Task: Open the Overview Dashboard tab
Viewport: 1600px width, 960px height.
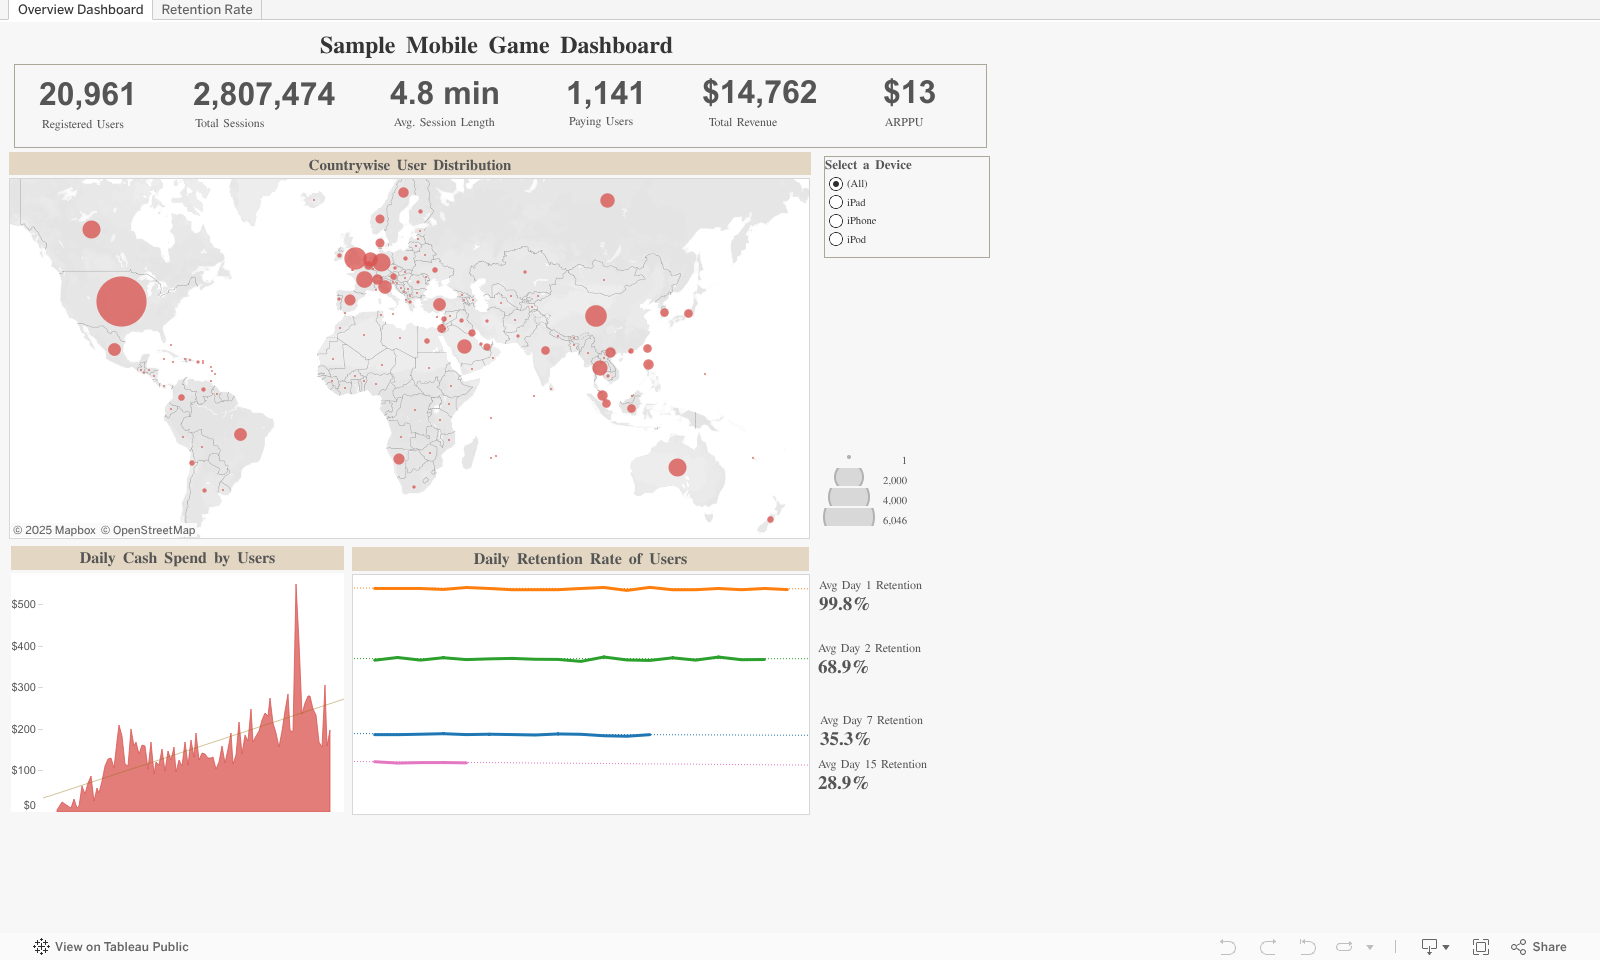Action: point(80,10)
